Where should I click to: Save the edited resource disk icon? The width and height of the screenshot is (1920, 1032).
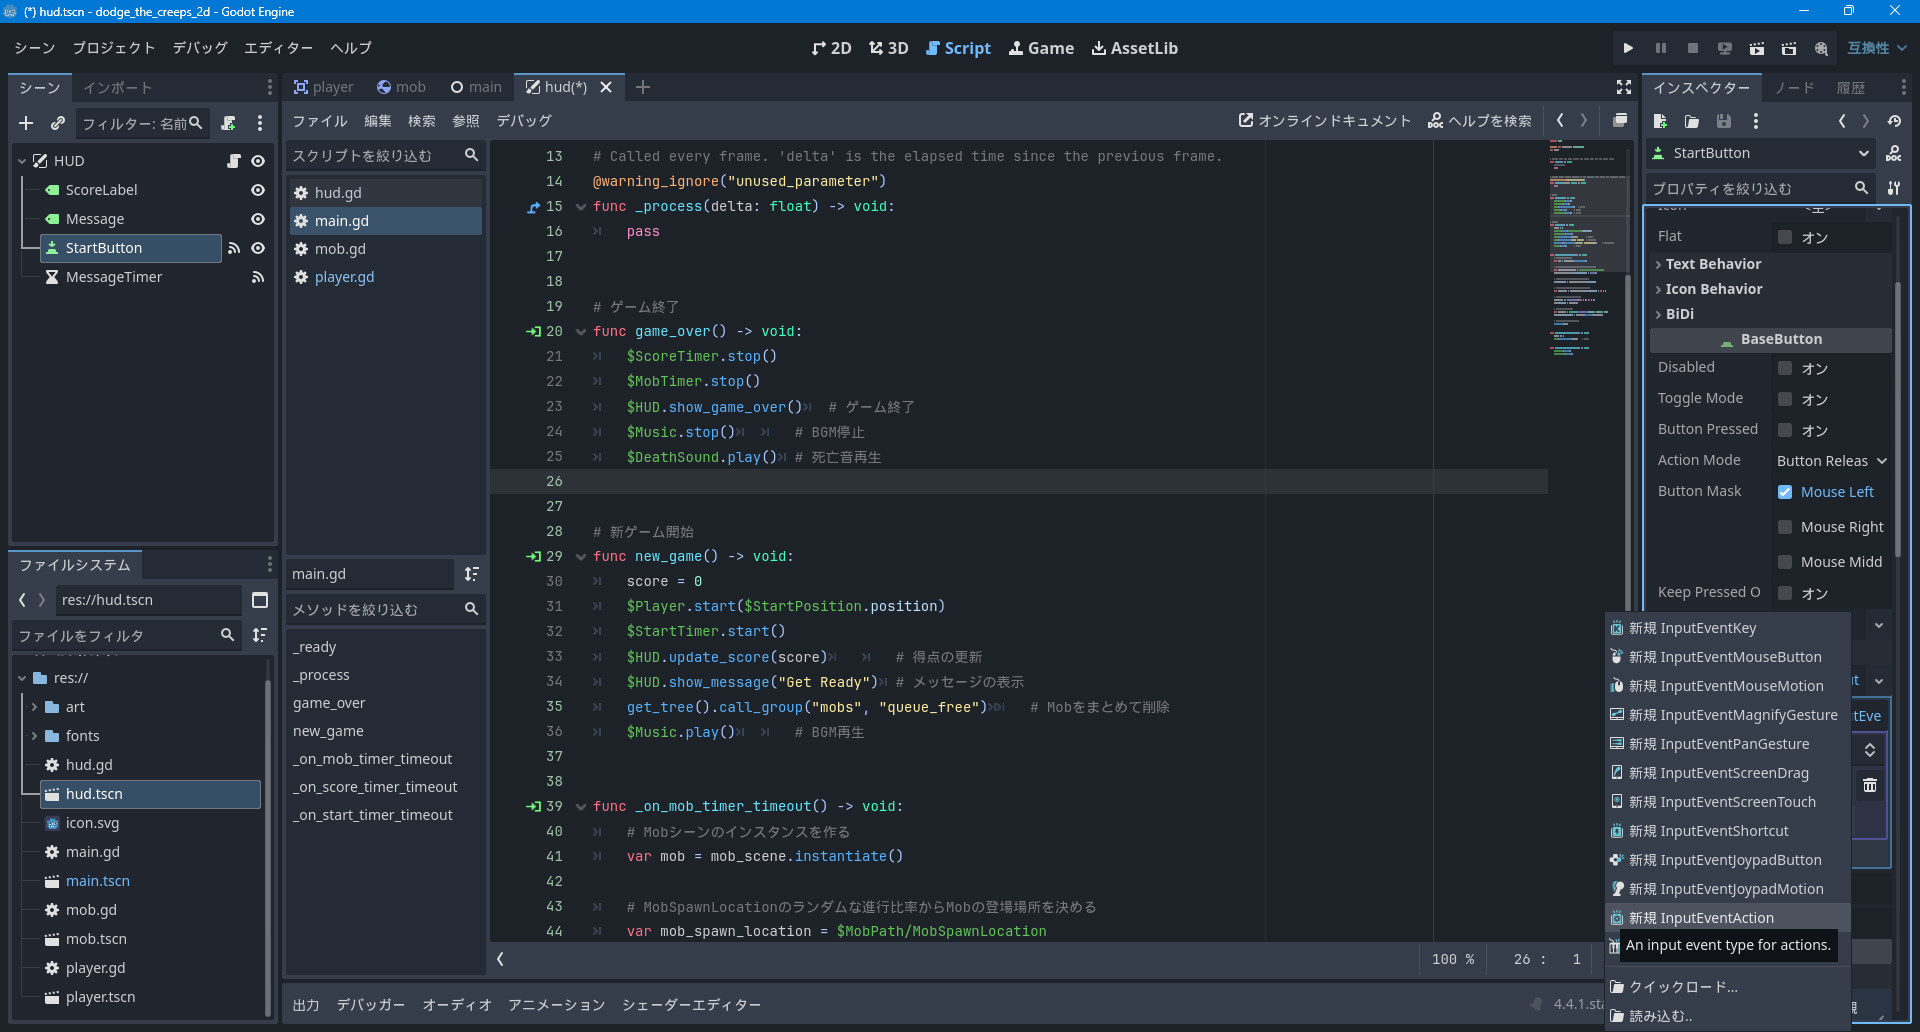click(1724, 121)
